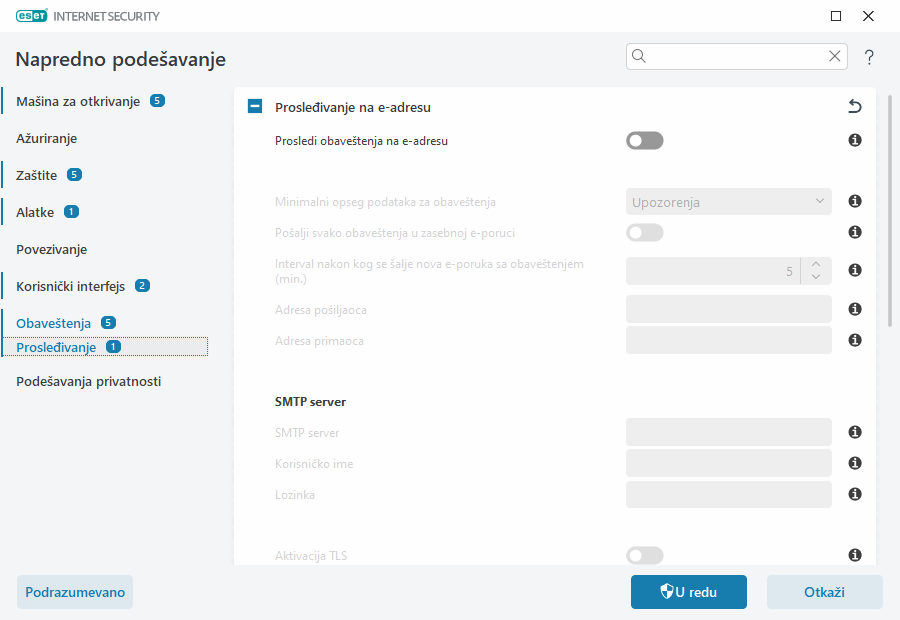Open the Upozorenja dropdown

pos(728,202)
